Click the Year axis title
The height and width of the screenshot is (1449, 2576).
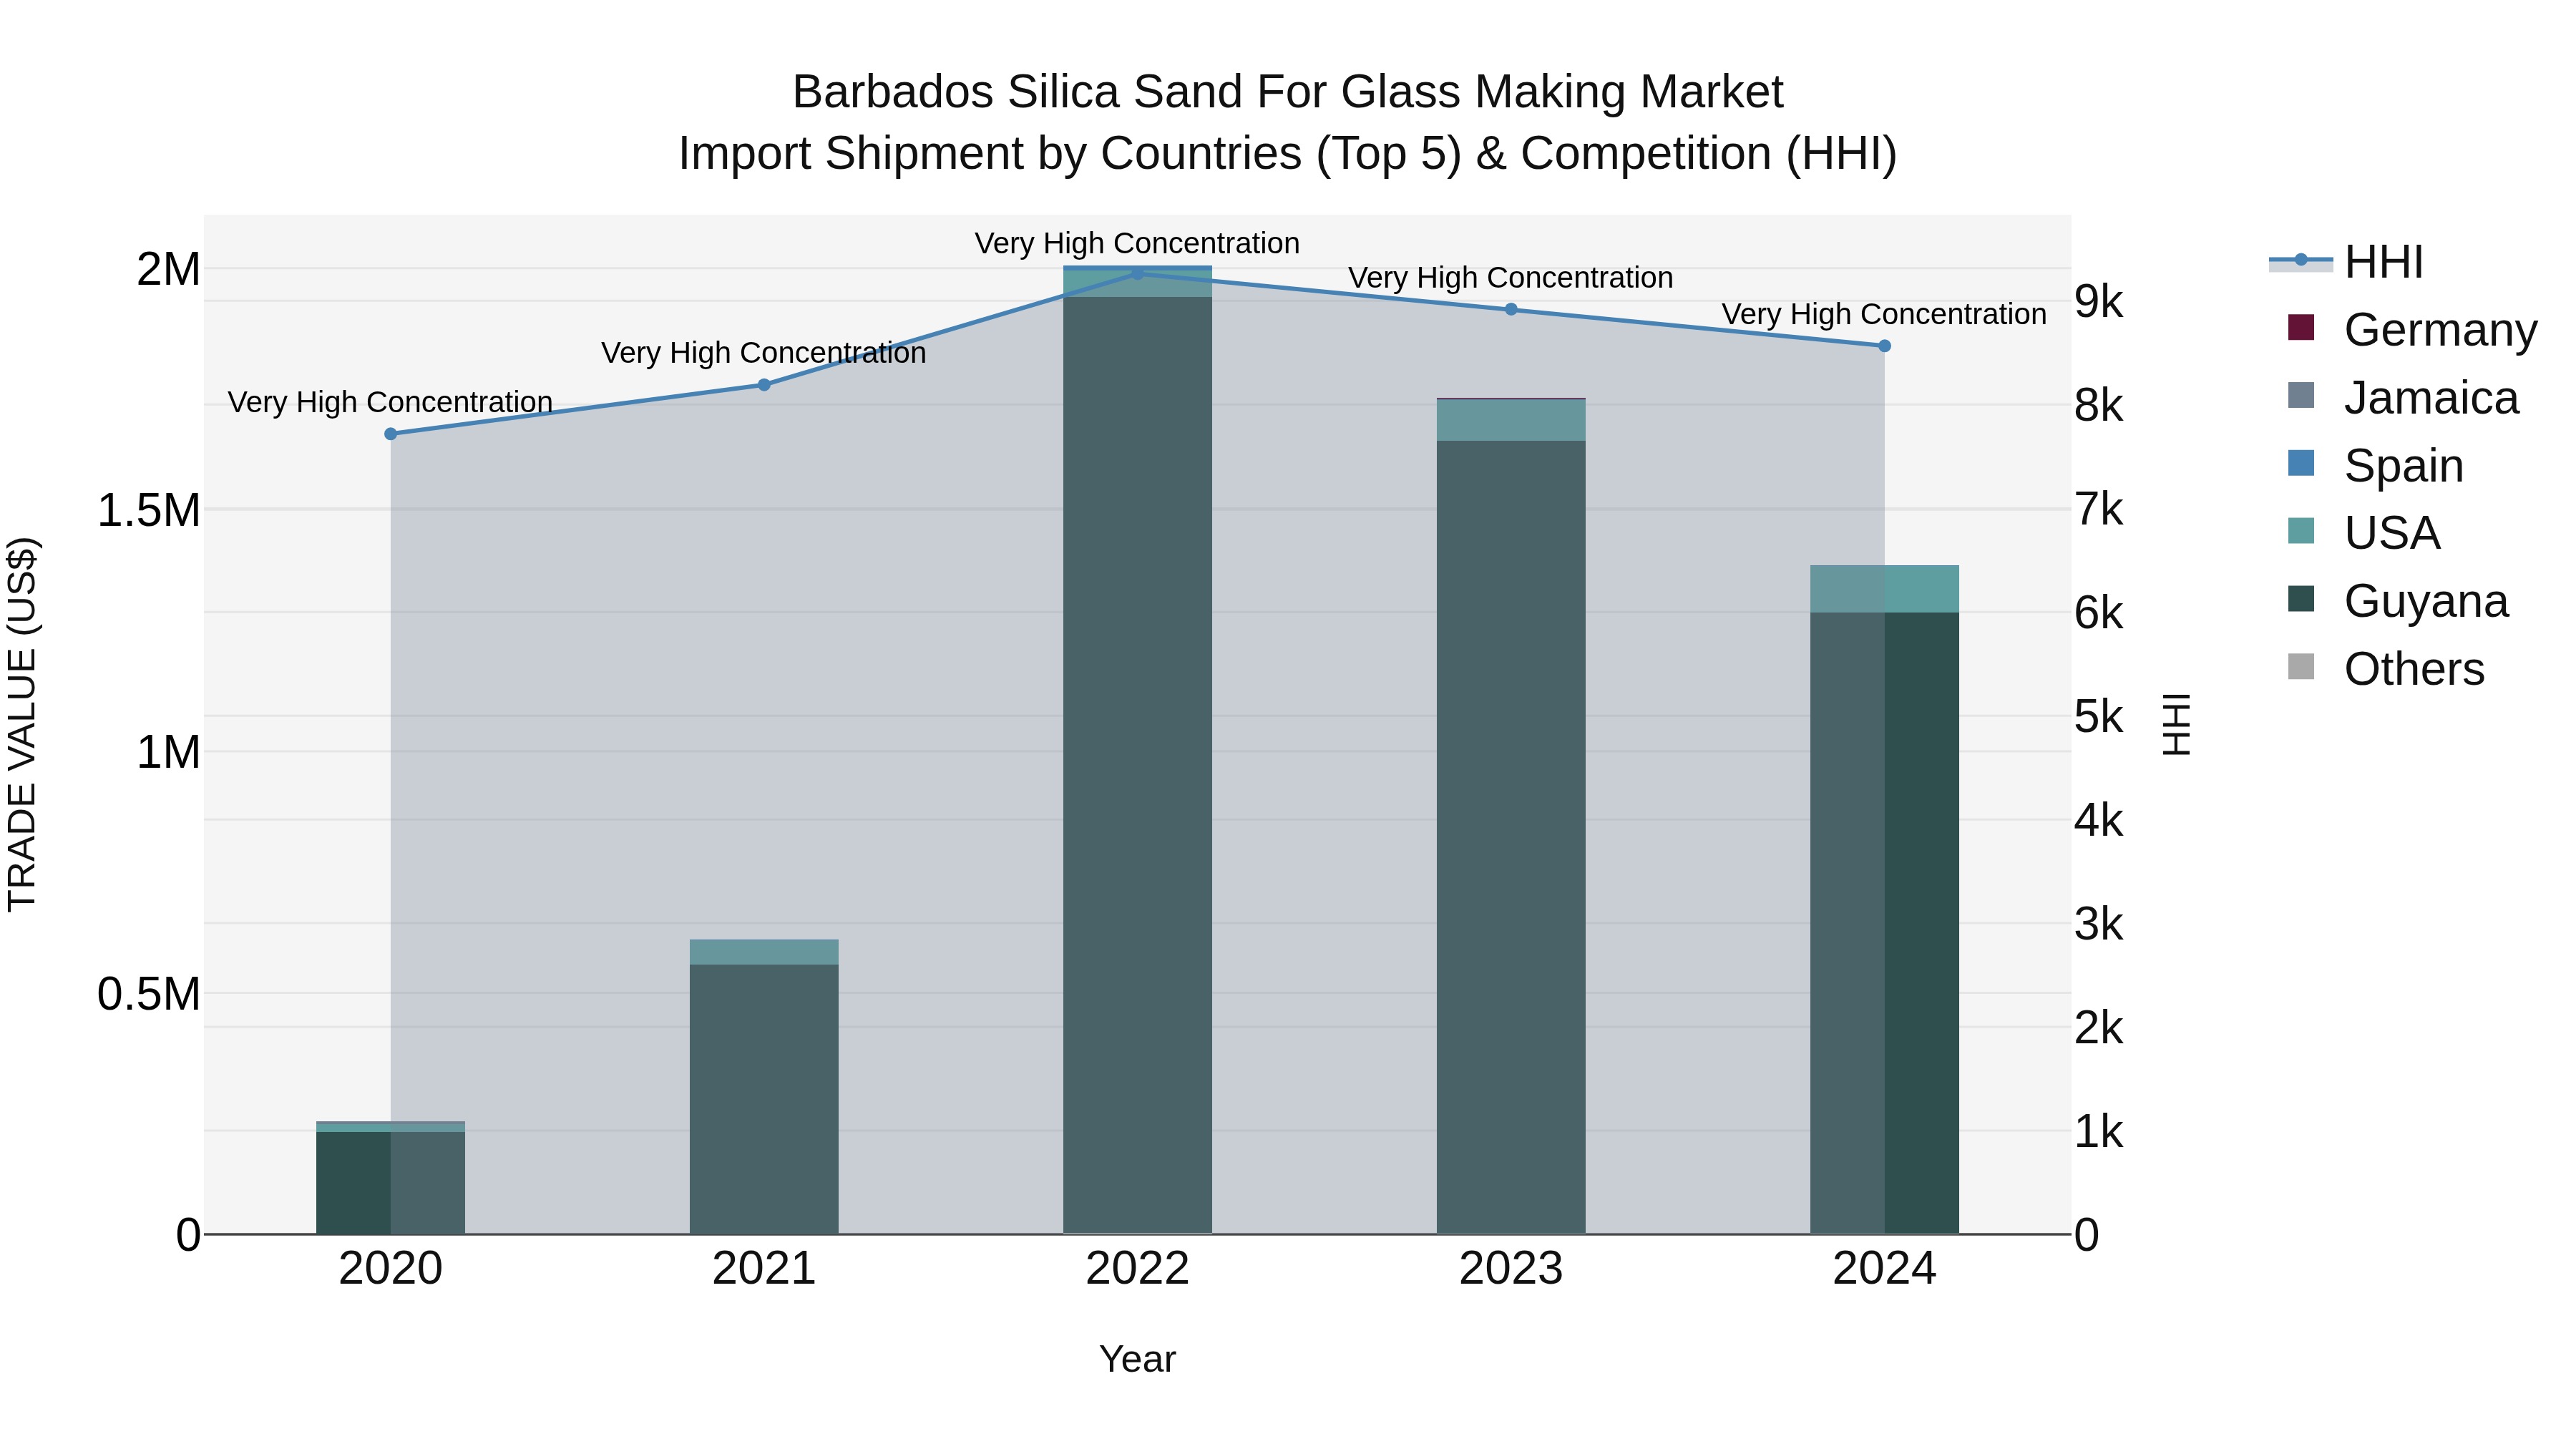coord(1138,1359)
